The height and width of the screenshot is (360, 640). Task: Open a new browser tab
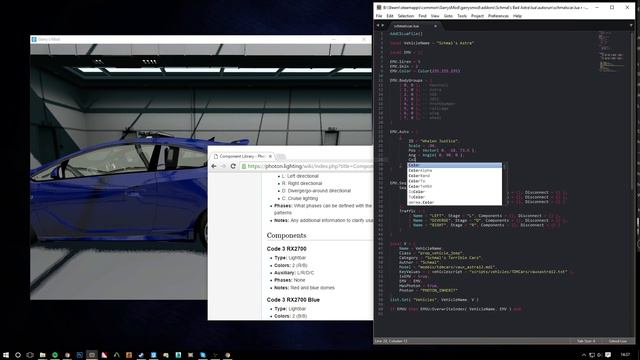pyautogui.click(x=281, y=157)
